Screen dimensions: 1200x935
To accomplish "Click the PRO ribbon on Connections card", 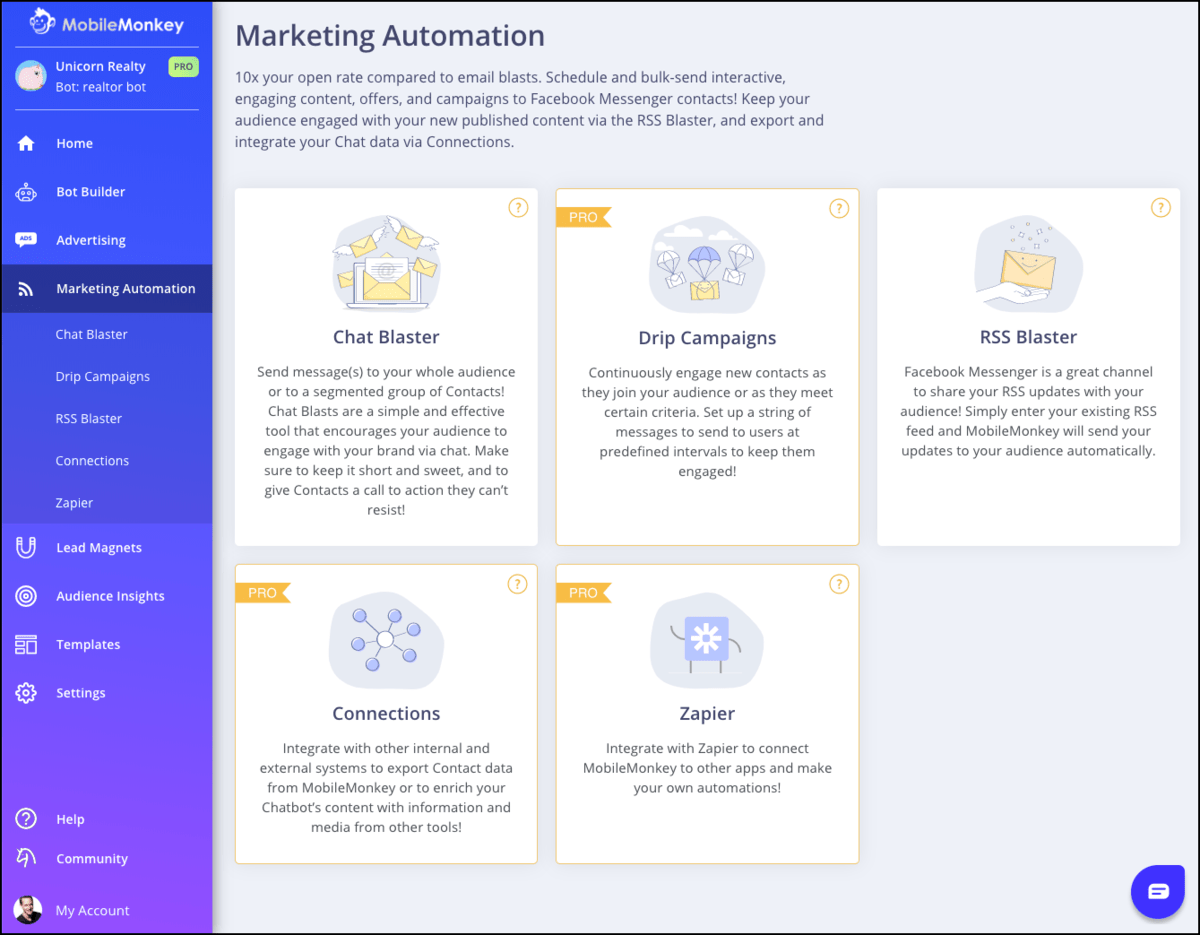I will [263, 593].
